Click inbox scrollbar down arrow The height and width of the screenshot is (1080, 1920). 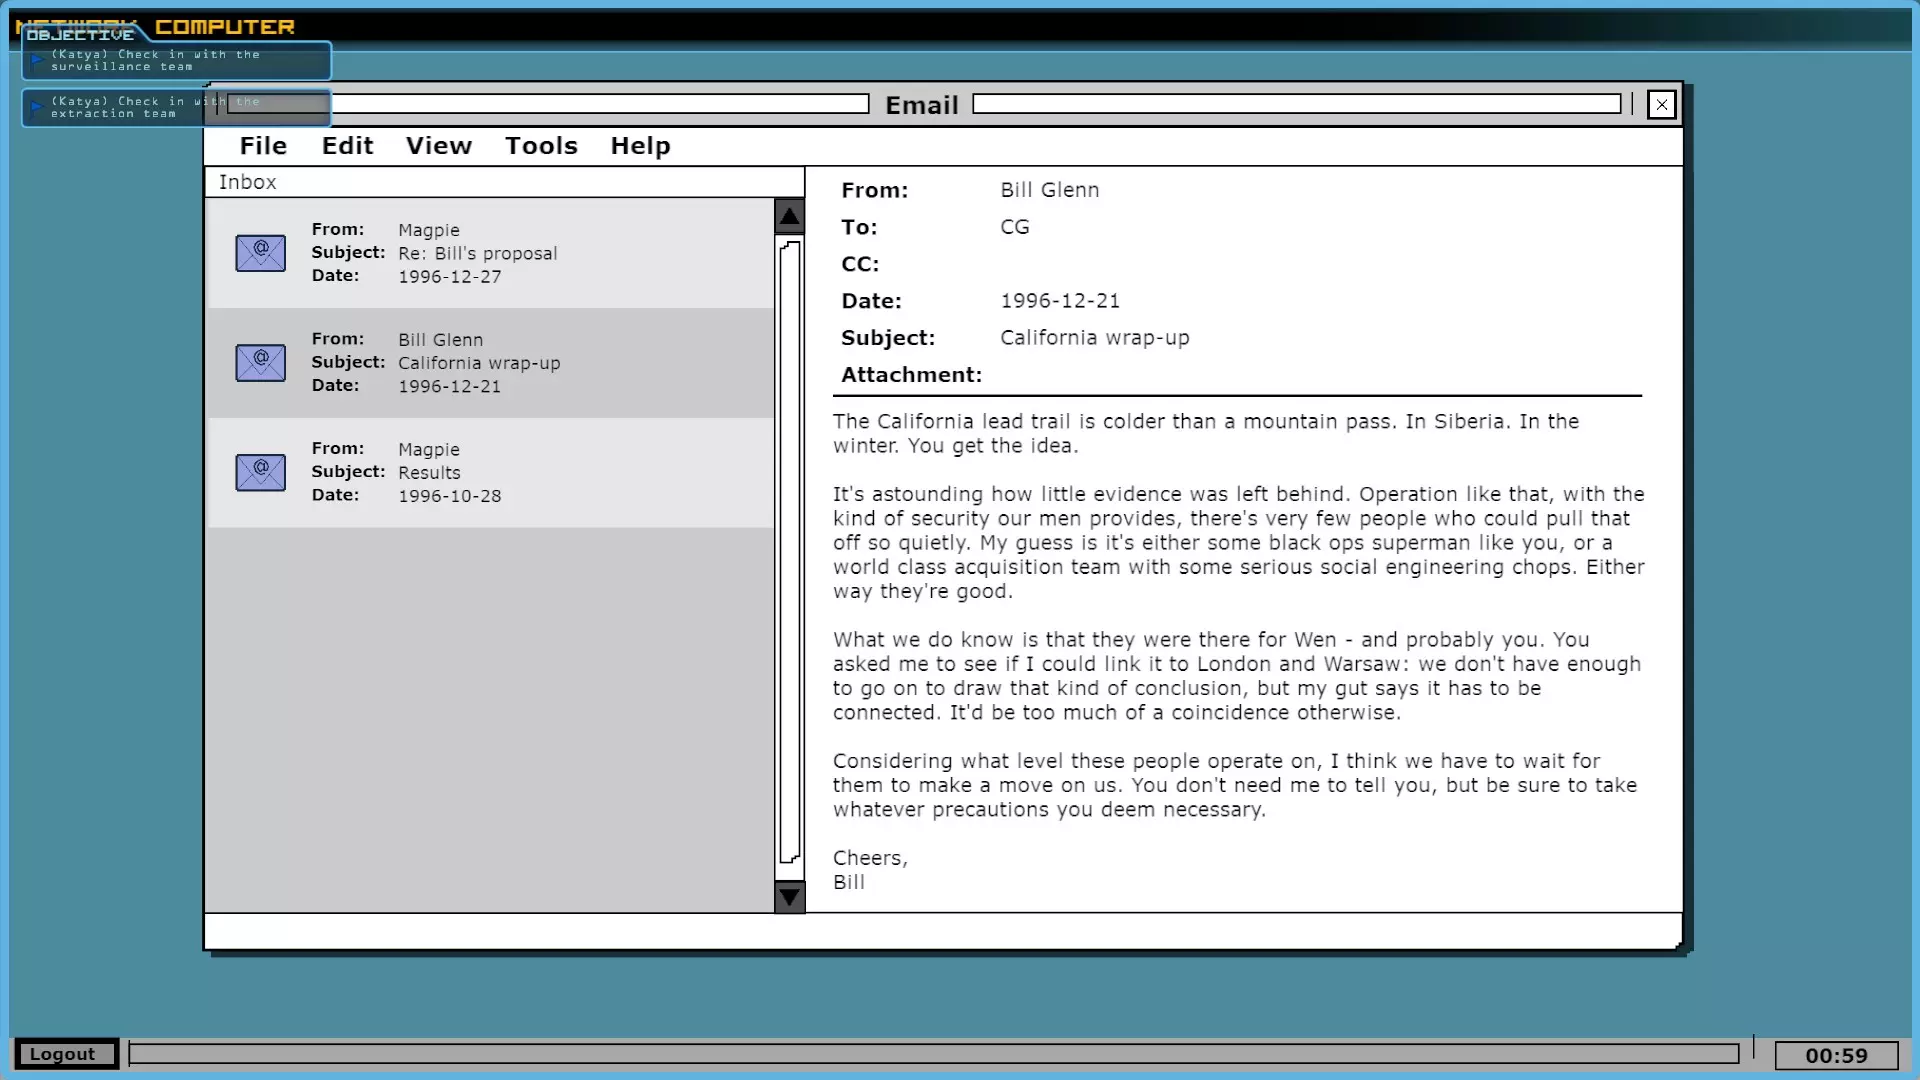789,897
